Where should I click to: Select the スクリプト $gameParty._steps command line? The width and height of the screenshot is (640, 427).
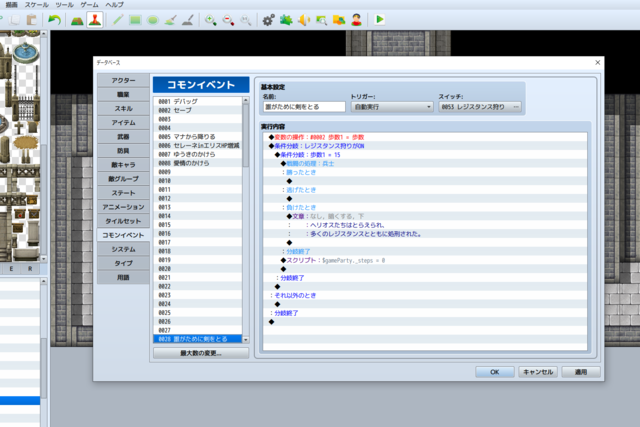pyautogui.click(x=425, y=260)
